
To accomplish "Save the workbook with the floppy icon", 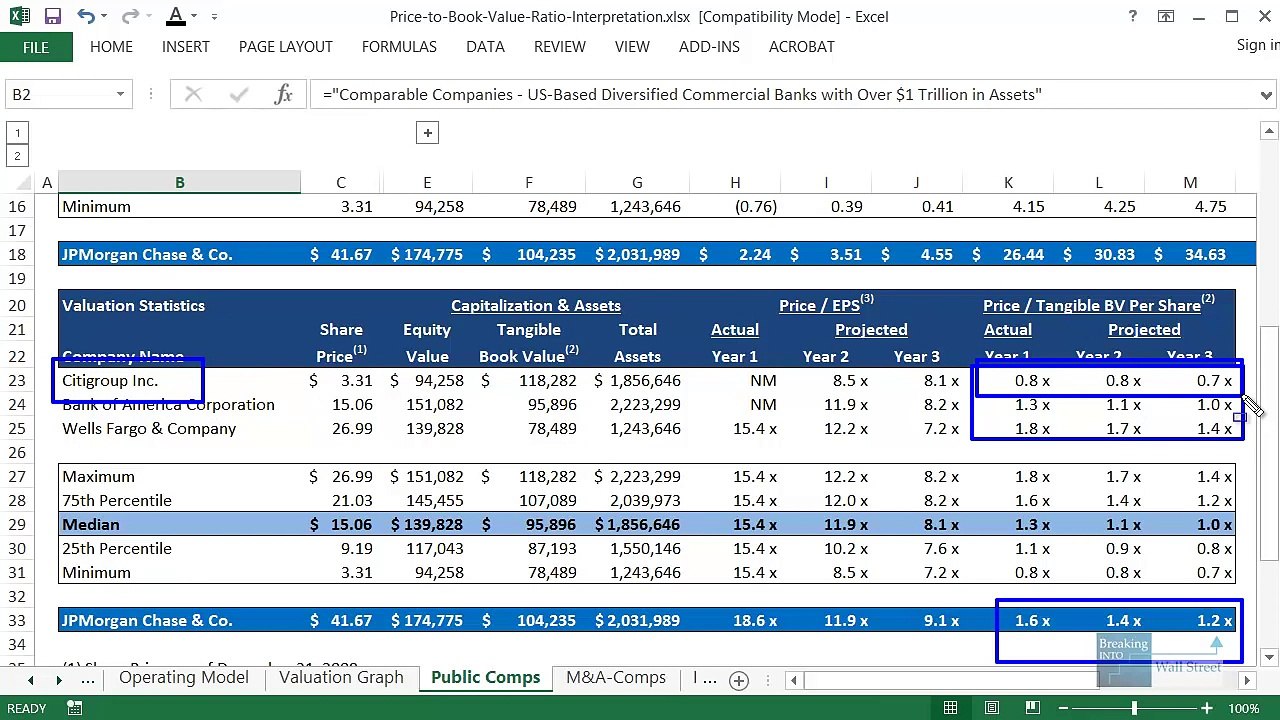I will 53,16.
